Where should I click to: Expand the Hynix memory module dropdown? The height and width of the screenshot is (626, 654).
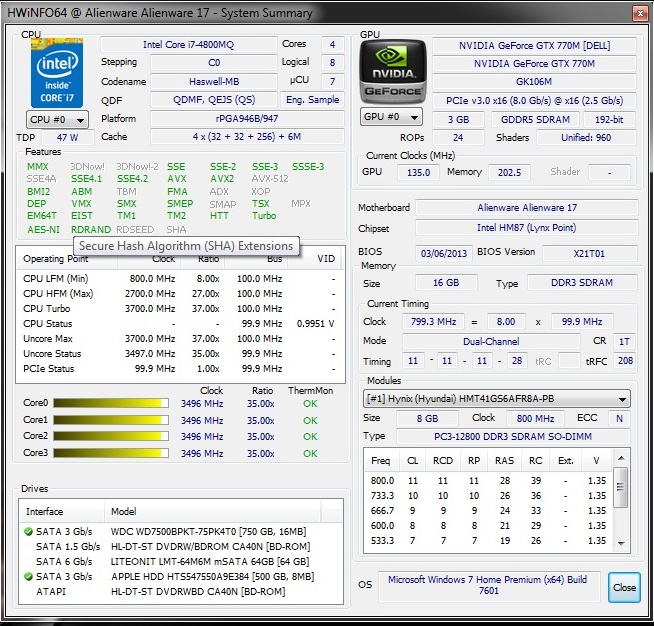(497, 399)
